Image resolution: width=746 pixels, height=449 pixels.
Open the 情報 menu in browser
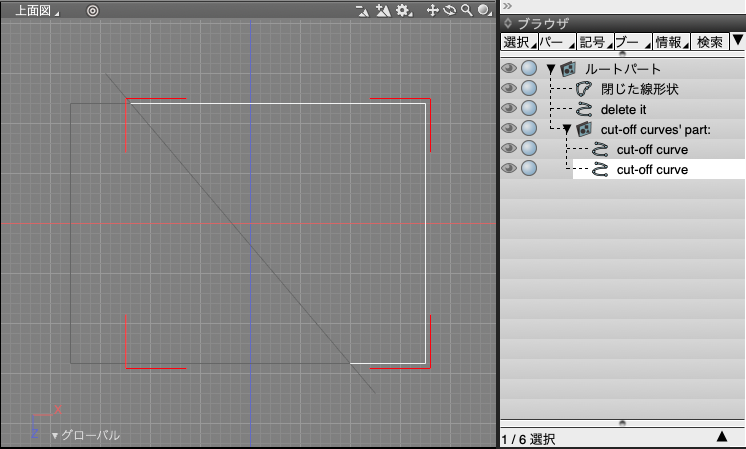(x=669, y=42)
